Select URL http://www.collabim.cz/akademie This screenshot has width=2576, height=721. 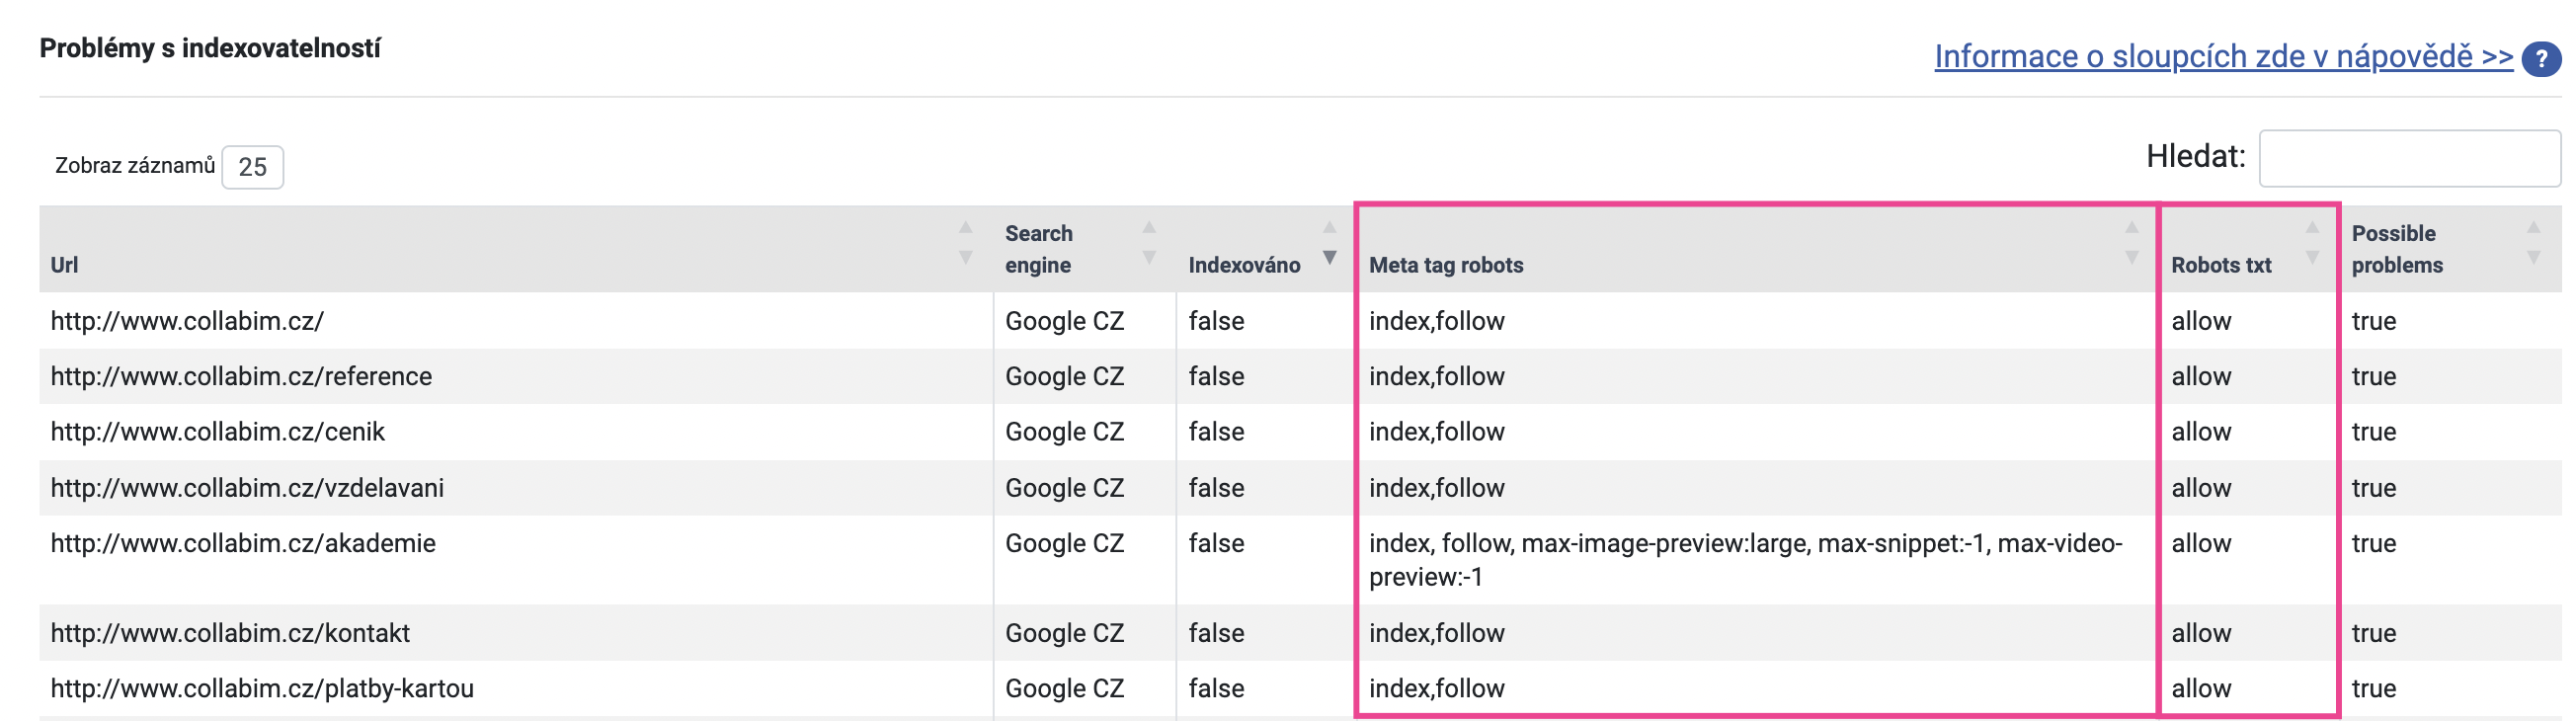(x=243, y=543)
